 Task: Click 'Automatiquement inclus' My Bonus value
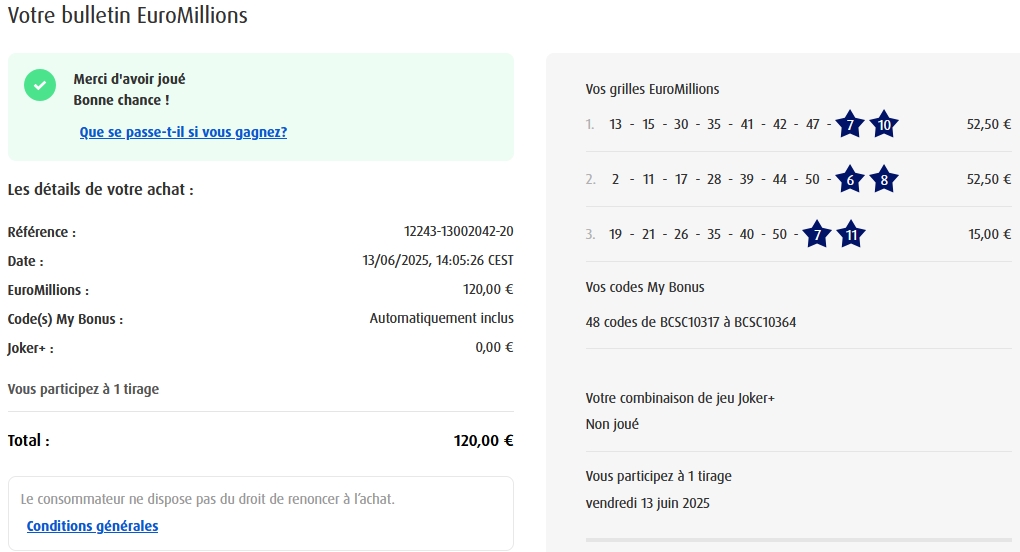[441, 319]
